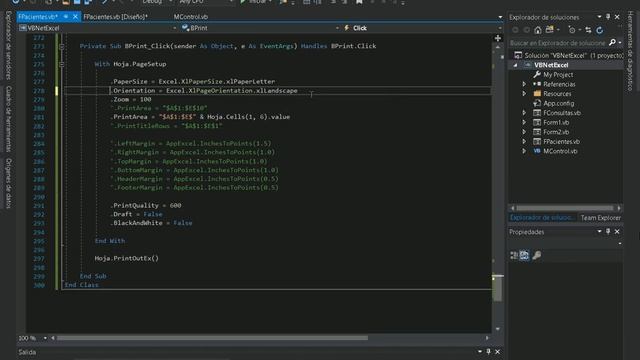Open the Any CPU platform dropdown
Screen dimensions: 640x360
click(x=231, y=2)
